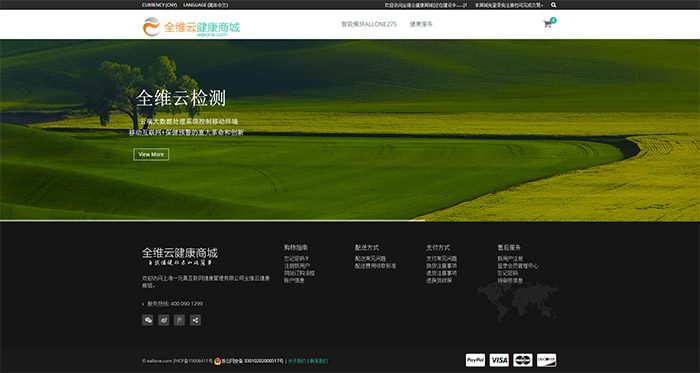Click the 400 090 1299 hotline text
700x373 pixels.
(187, 303)
